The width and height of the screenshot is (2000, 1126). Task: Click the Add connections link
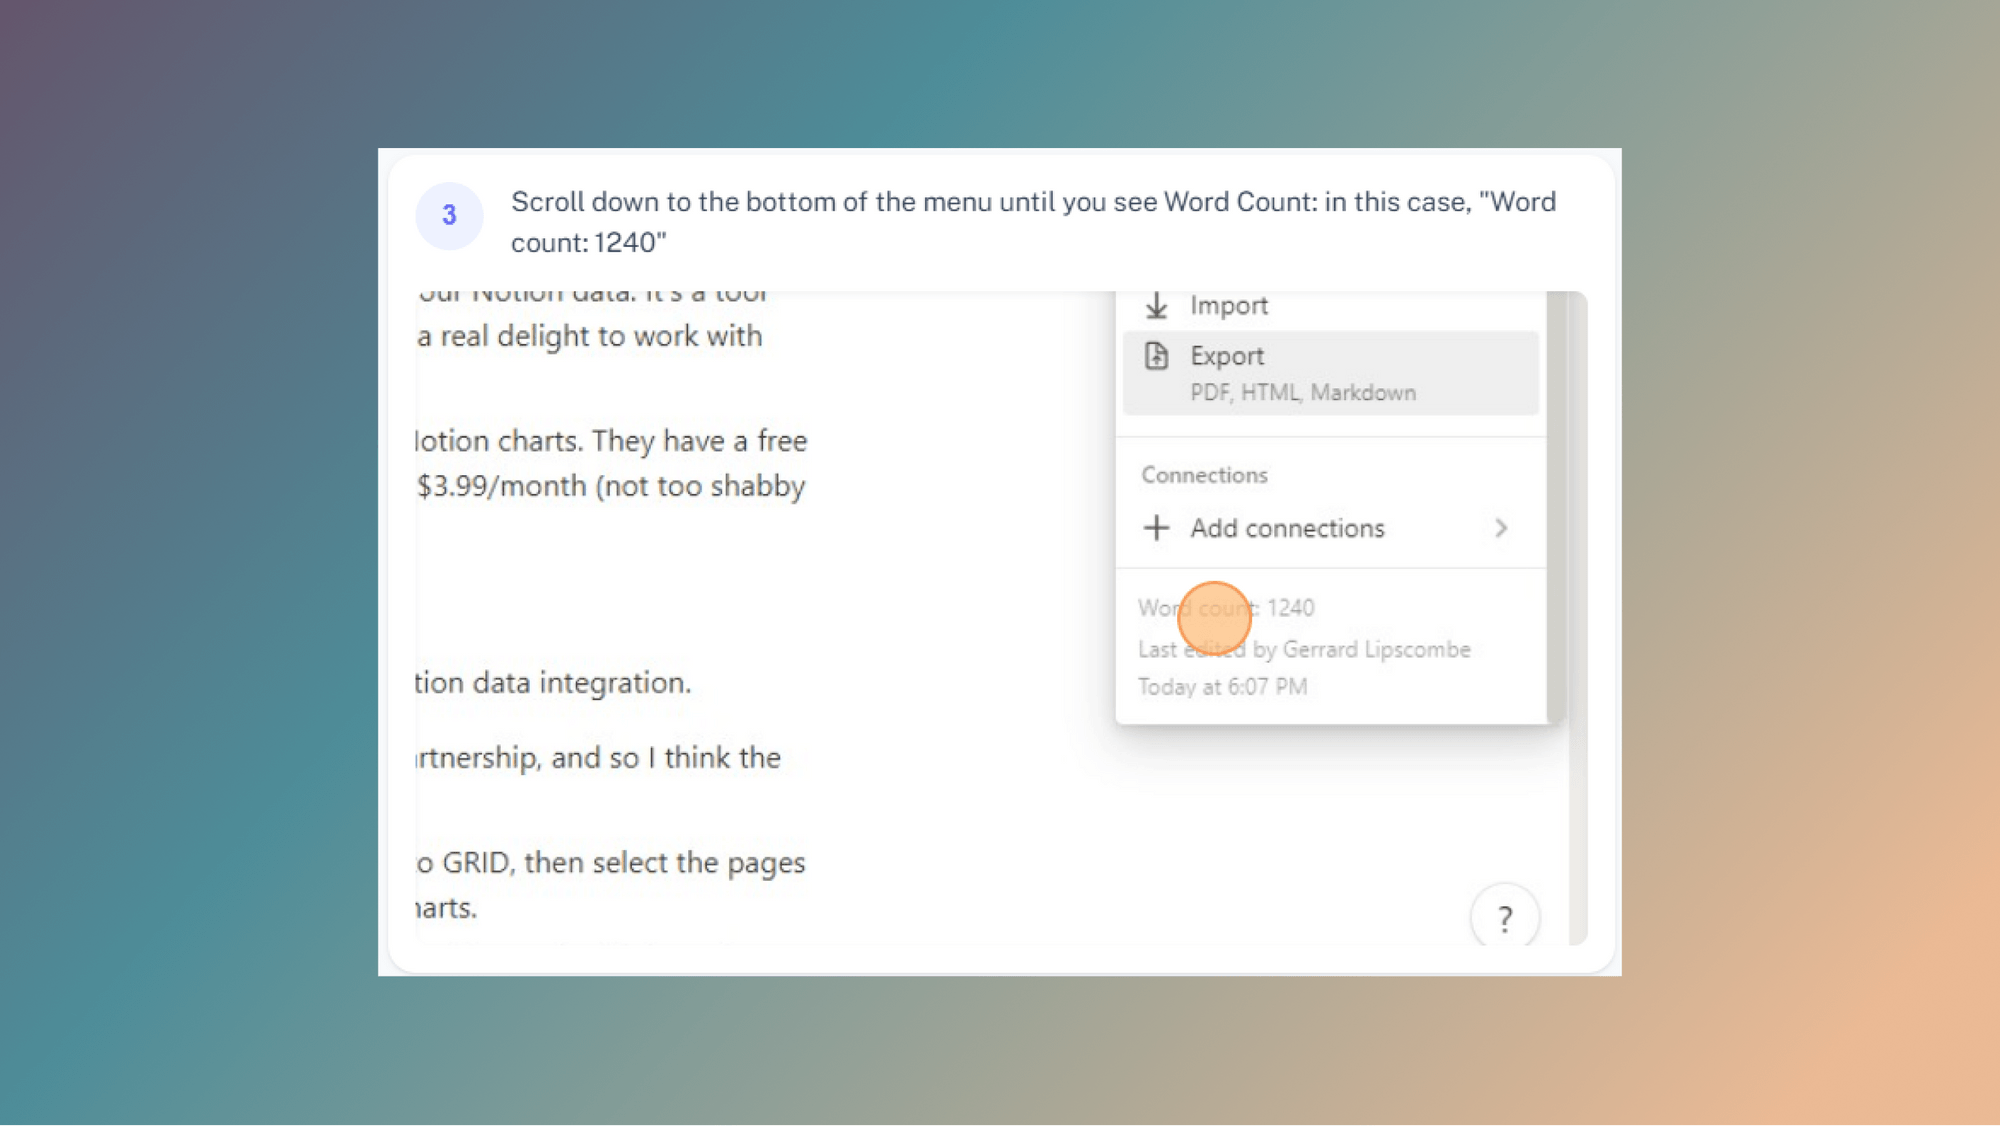click(x=1287, y=528)
